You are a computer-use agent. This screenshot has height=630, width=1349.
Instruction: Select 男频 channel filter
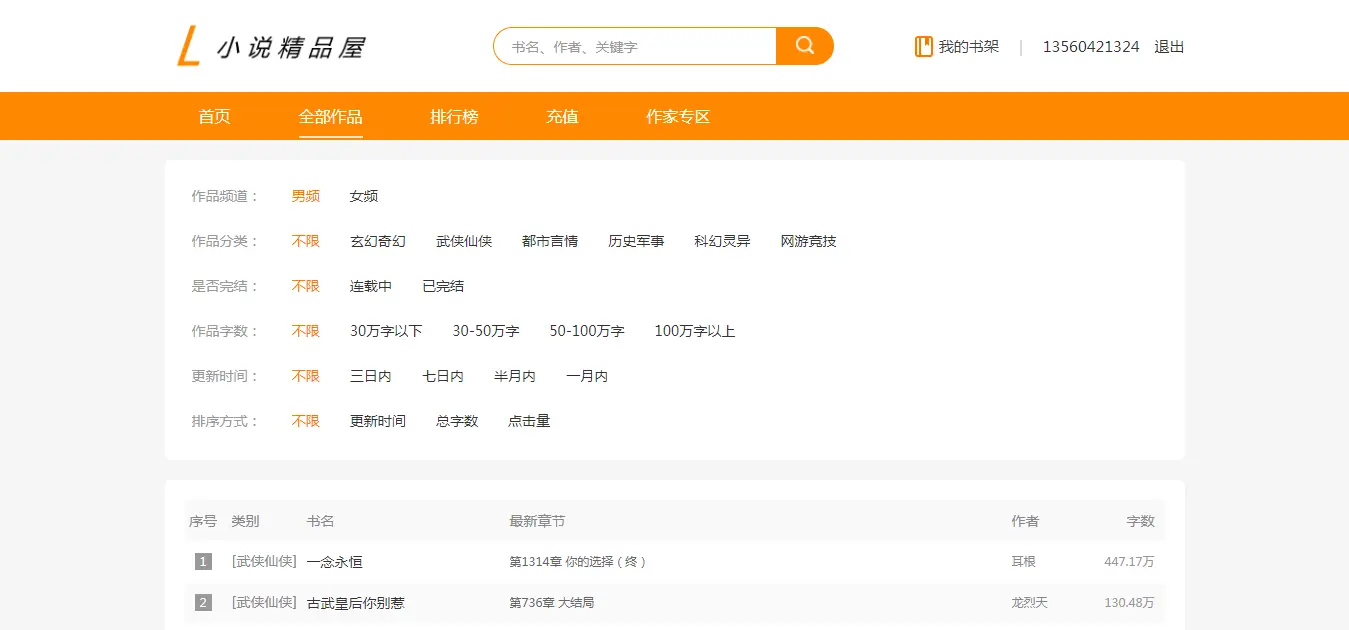pyautogui.click(x=306, y=196)
